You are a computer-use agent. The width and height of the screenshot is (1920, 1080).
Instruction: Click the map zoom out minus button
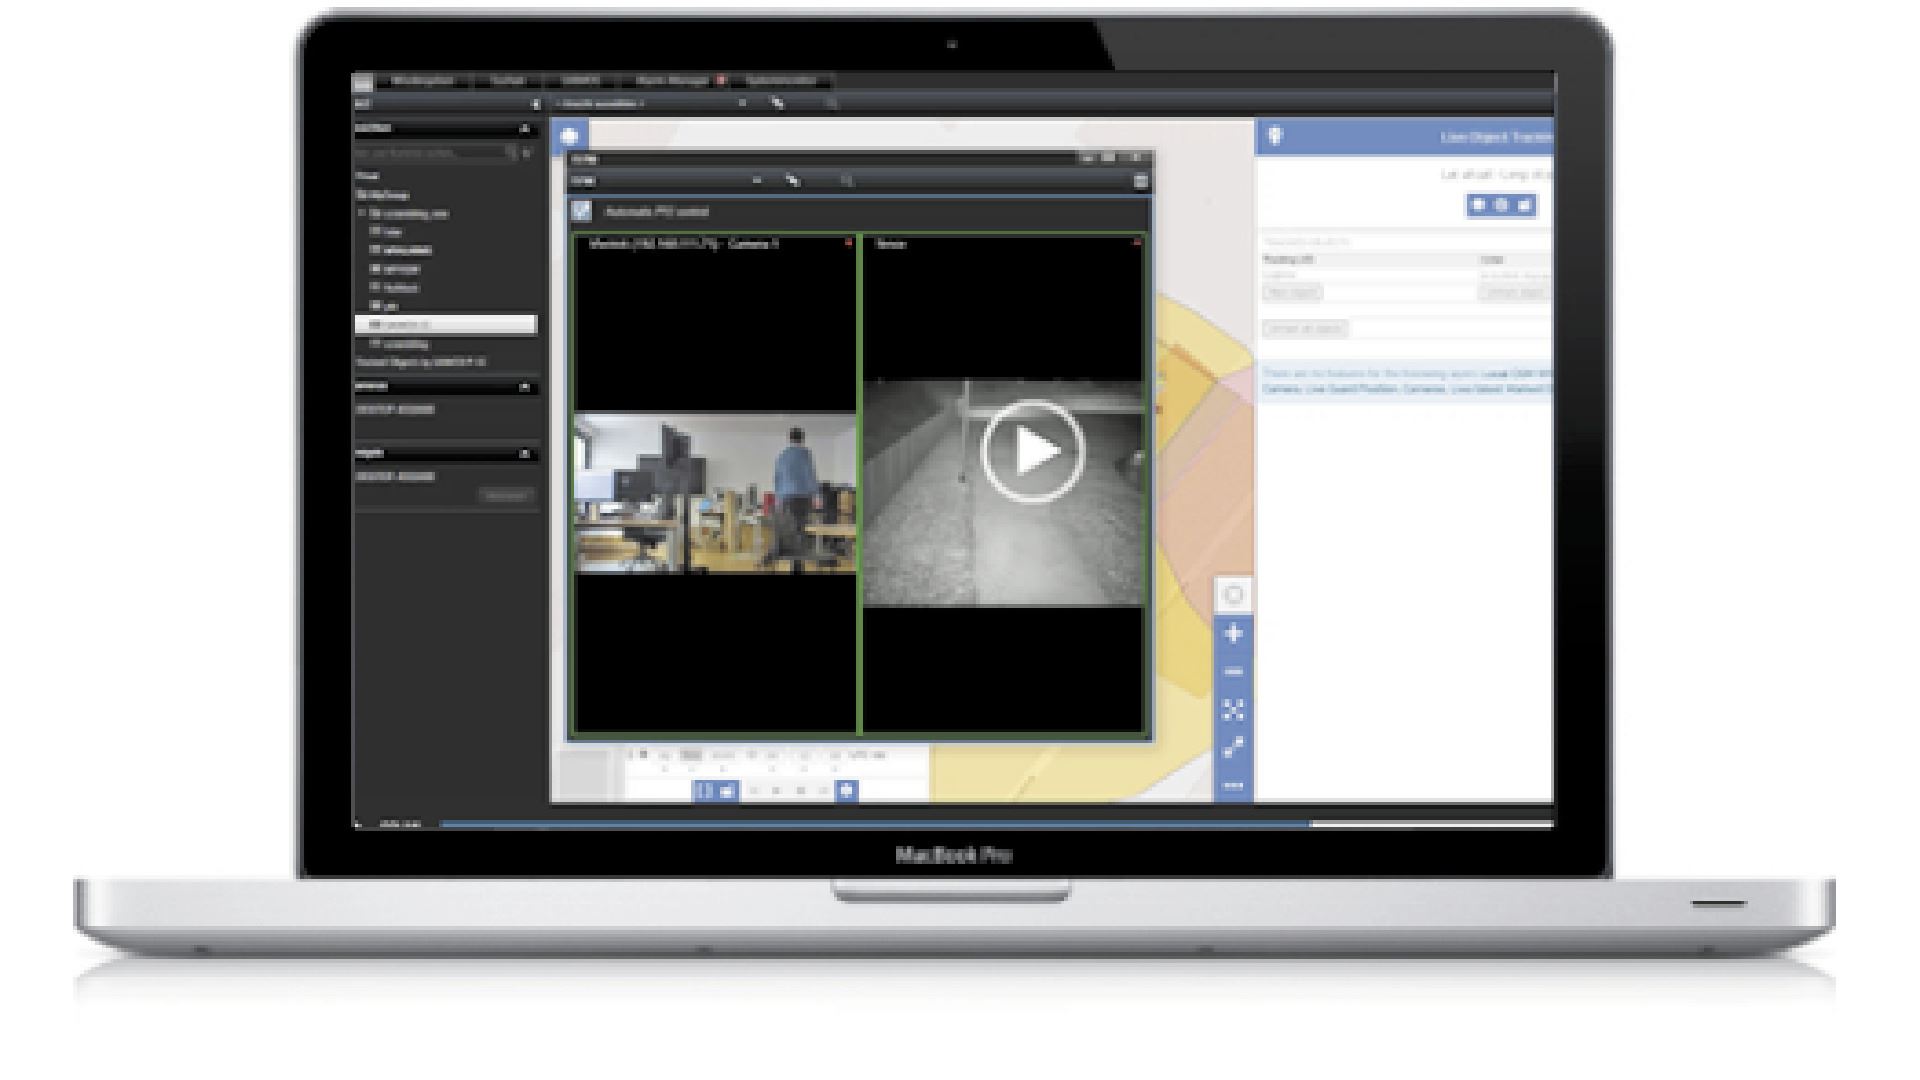[x=1233, y=672]
